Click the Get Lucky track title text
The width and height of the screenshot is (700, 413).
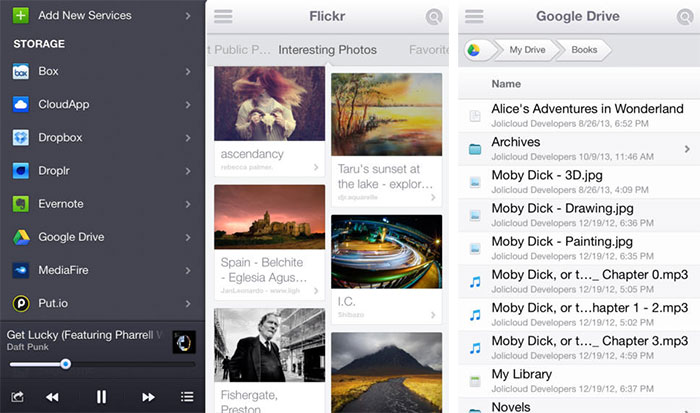(84, 335)
